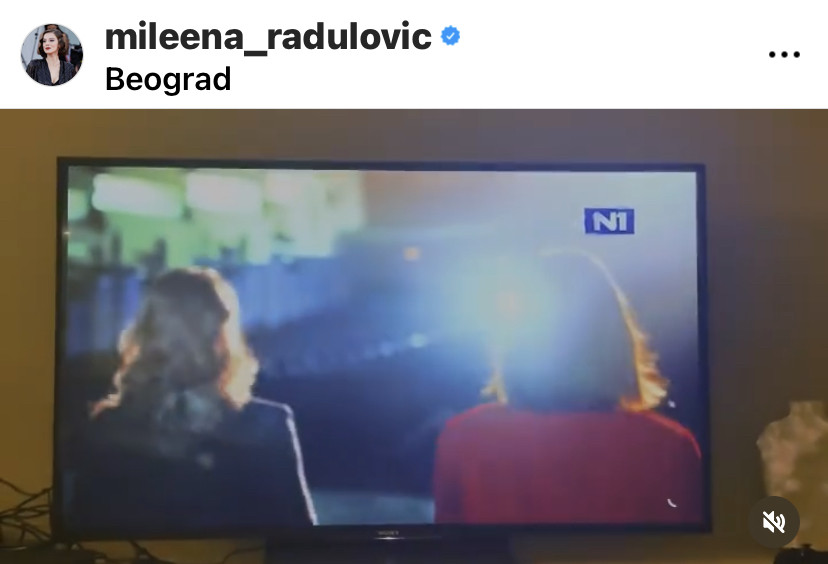828x564 pixels.
Task: Open the mileena_radulovic username link
Action: (x=268, y=37)
